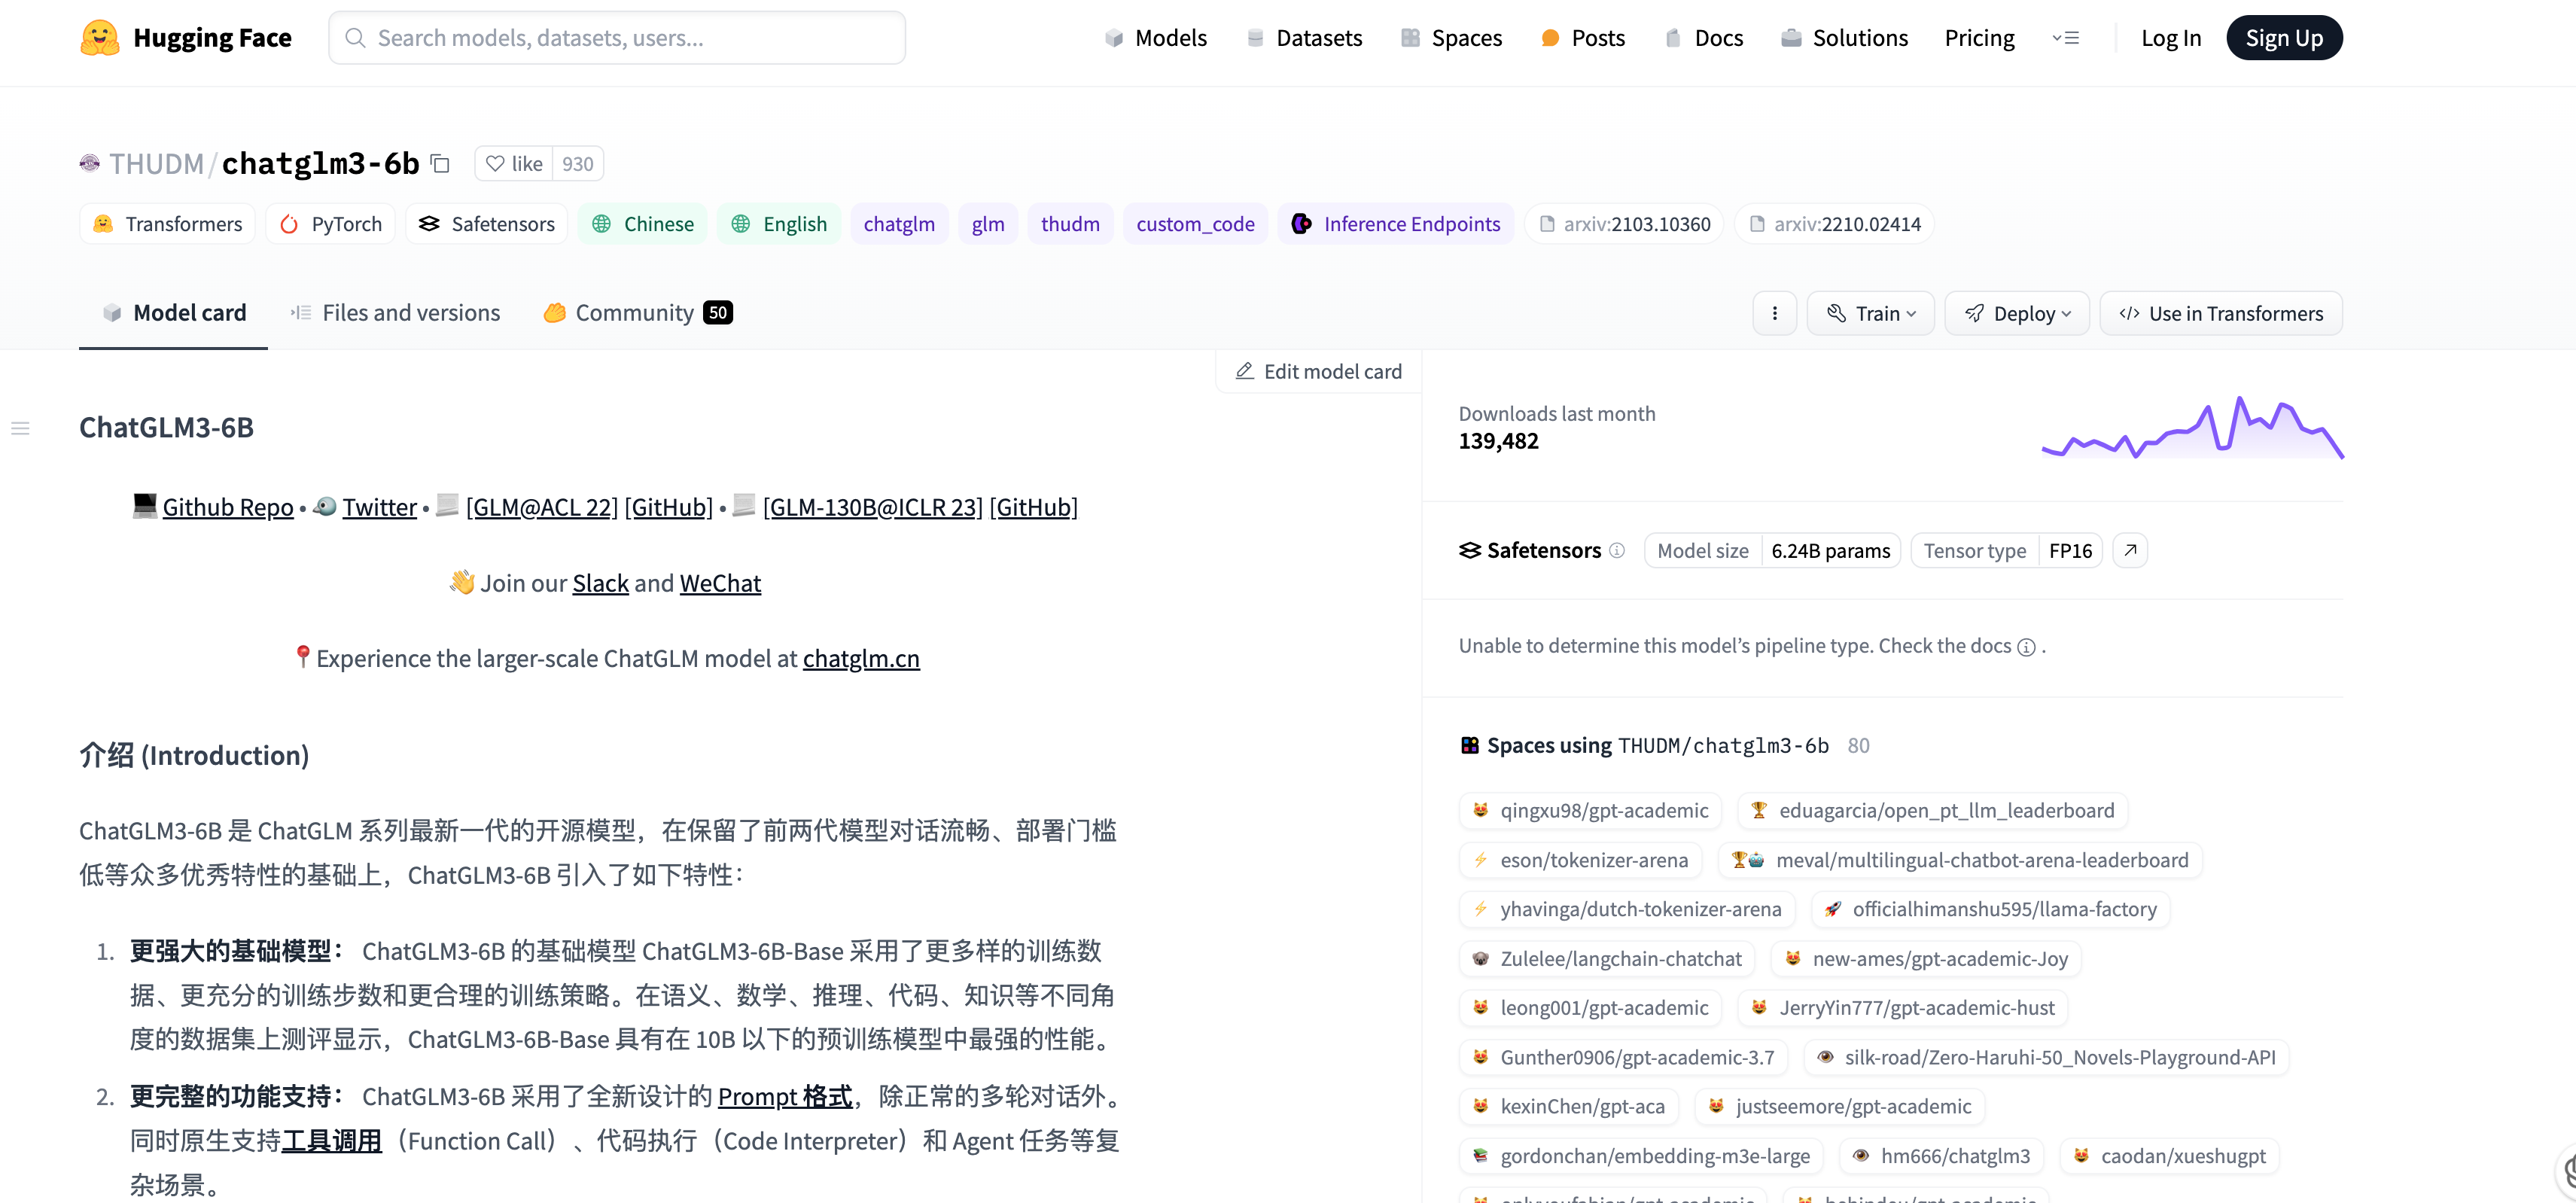Open eson/tokenizer-arena space
Viewport: 2576px width, 1203px height.
coord(1580,860)
